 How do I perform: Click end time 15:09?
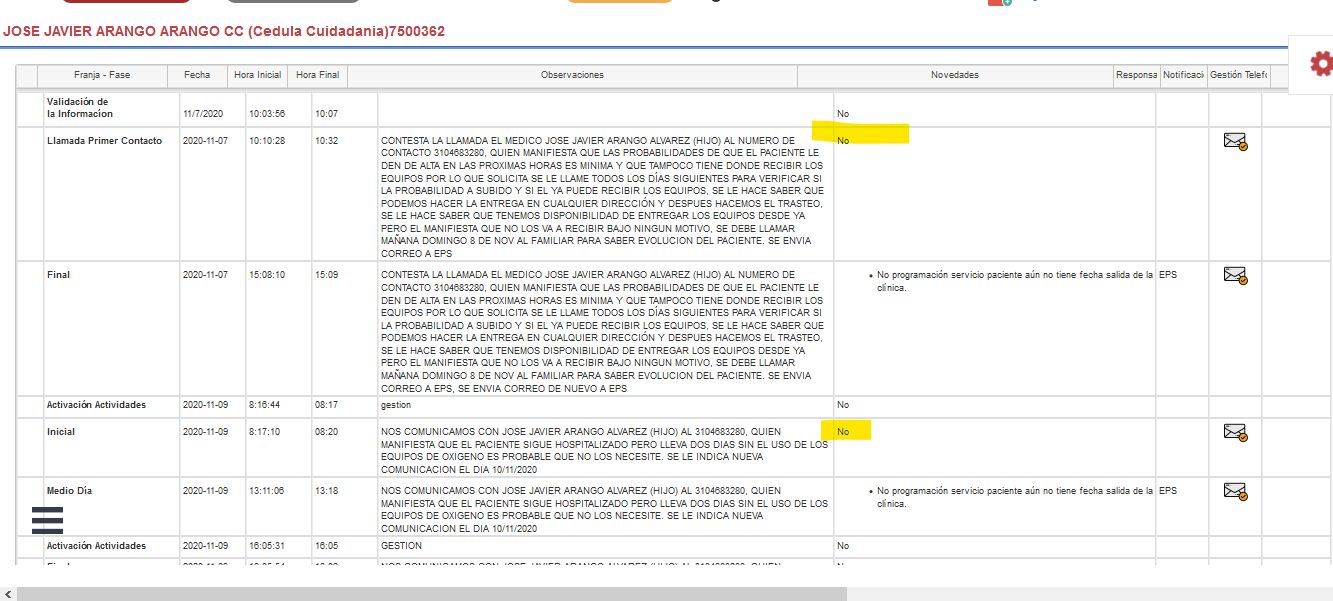click(326, 274)
